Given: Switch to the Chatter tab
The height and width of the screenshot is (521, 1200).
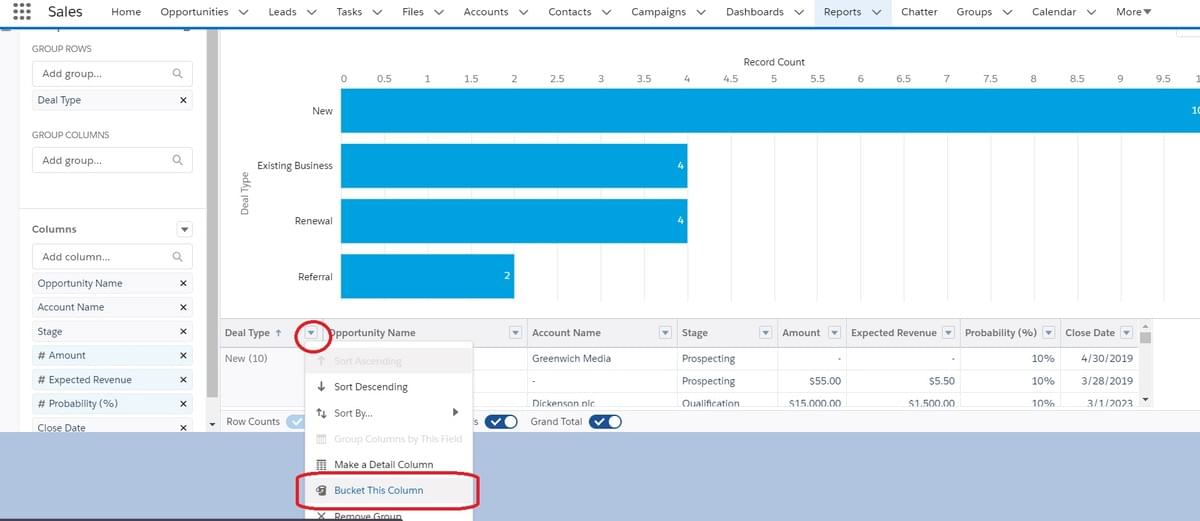Looking at the screenshot, I should pyautogui.click(x=919, y=12).
